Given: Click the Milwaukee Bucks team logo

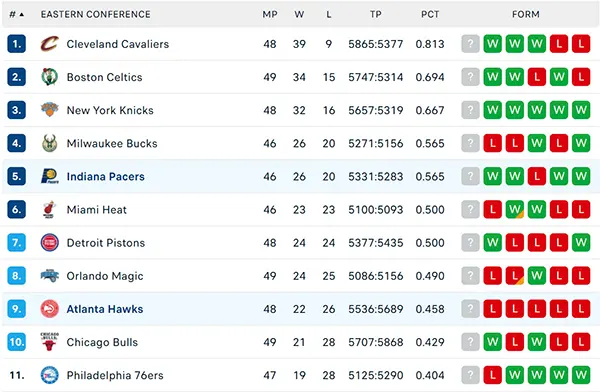Looking at the screenshot, I should click(x=50, y=143).
